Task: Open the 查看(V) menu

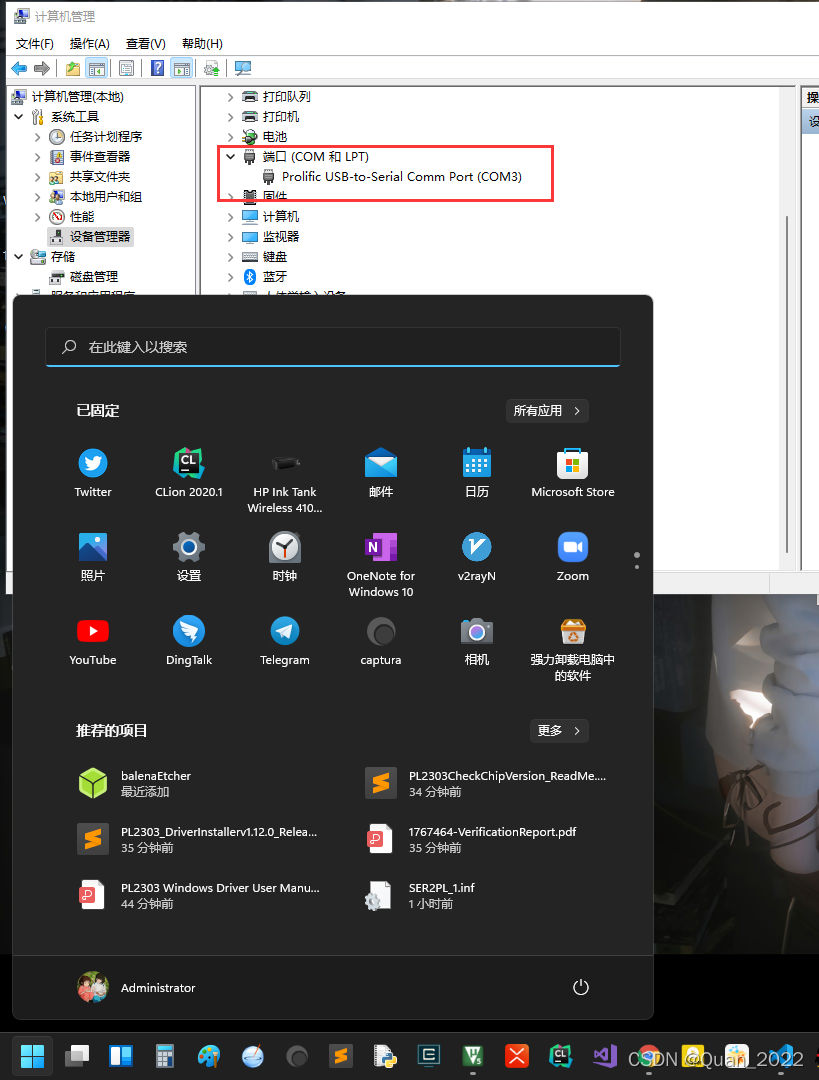Action: tap(145, 43)
